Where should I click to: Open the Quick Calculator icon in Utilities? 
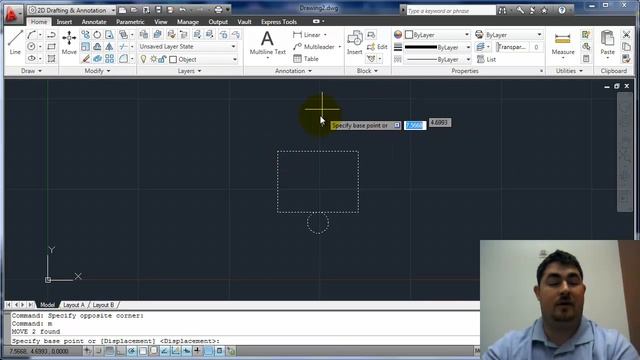(x=586, y=59)
